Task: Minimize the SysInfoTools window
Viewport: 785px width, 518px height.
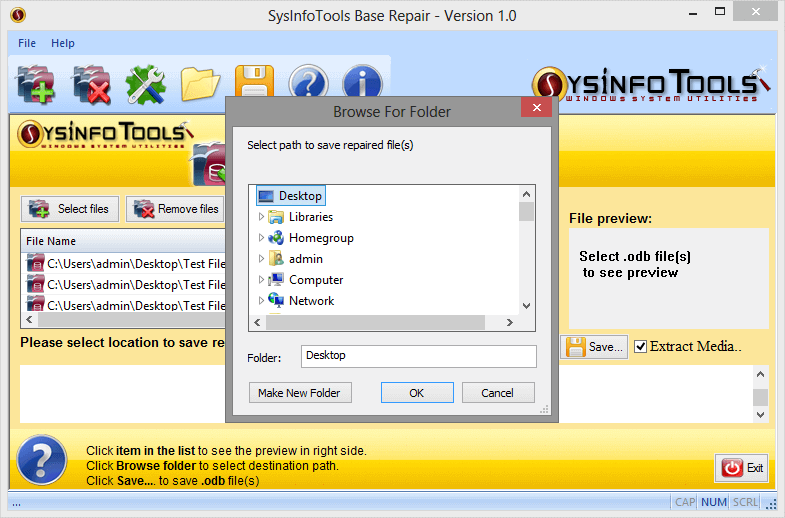Action: pyautogui.click(x=693, y=13)
